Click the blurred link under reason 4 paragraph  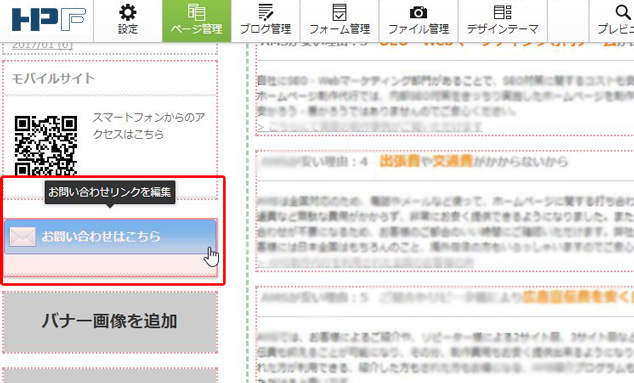coord(365,262)
